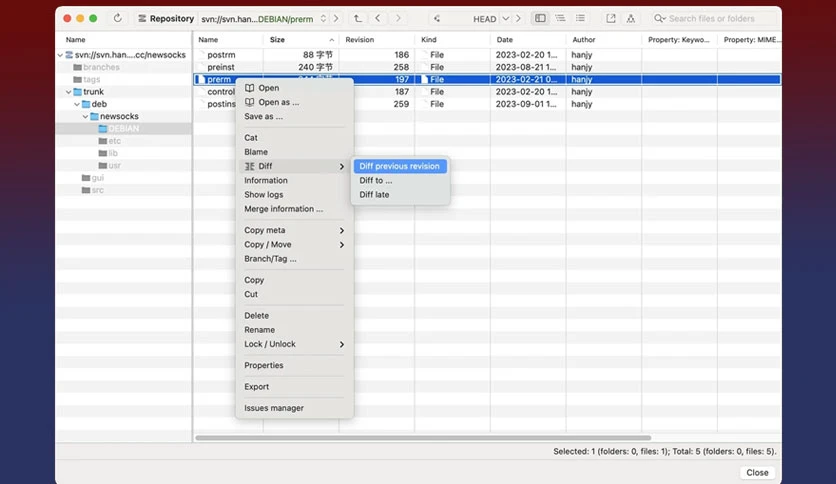This screenshot has width=836, height=484.
Task: Navigate back with the left chevron
Action: [377, 19]
